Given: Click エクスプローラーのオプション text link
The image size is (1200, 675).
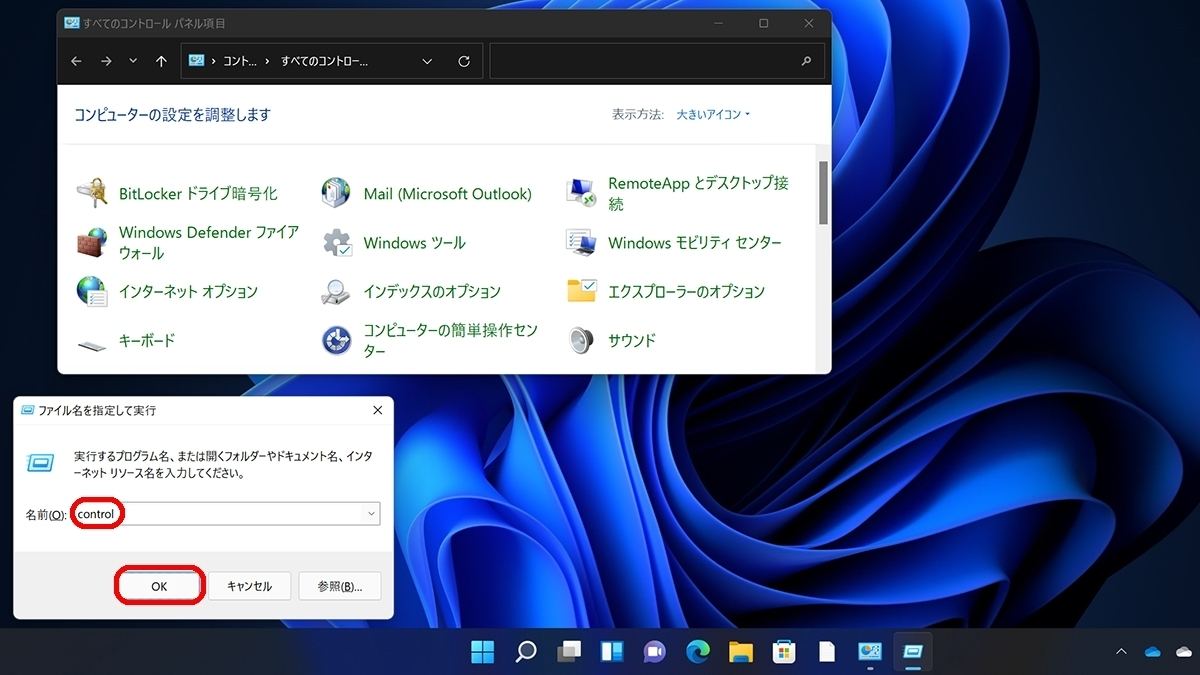Looking at the screenshot, I should [x=686, y=291].
